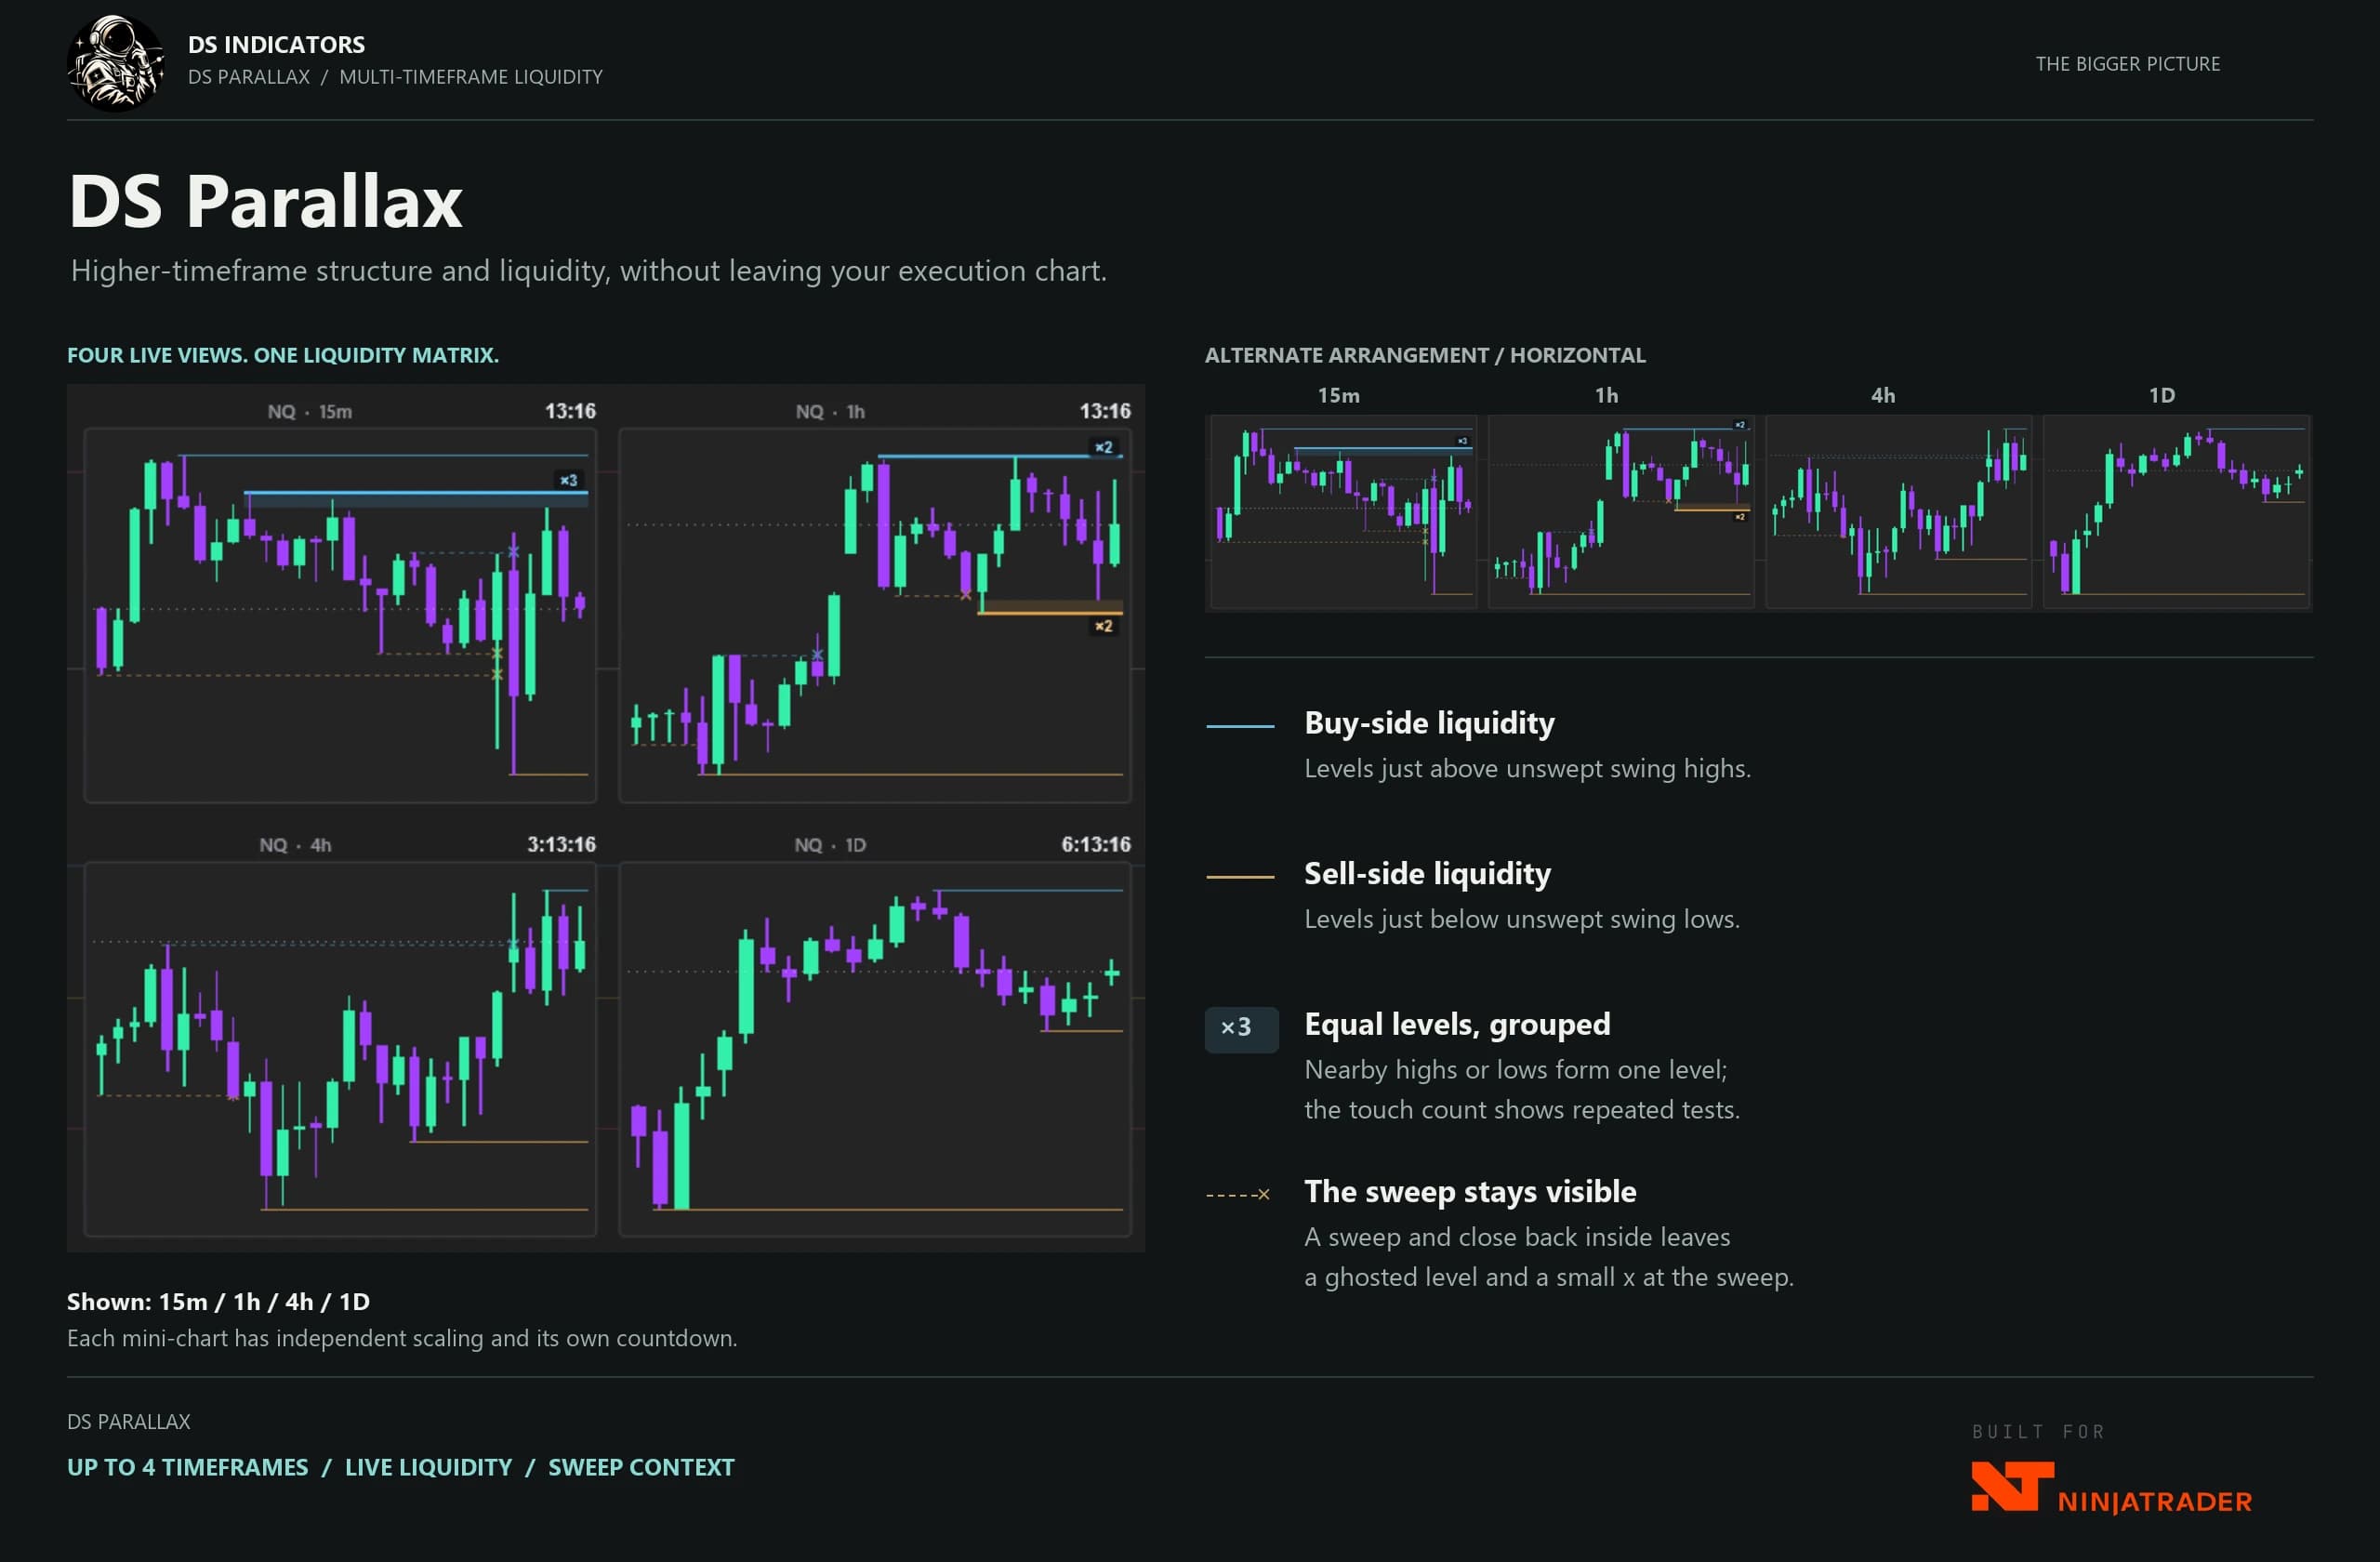2380x1562 pixels.
Task: Click the 13:16 countdown on 15m chart
Action: 570,411
